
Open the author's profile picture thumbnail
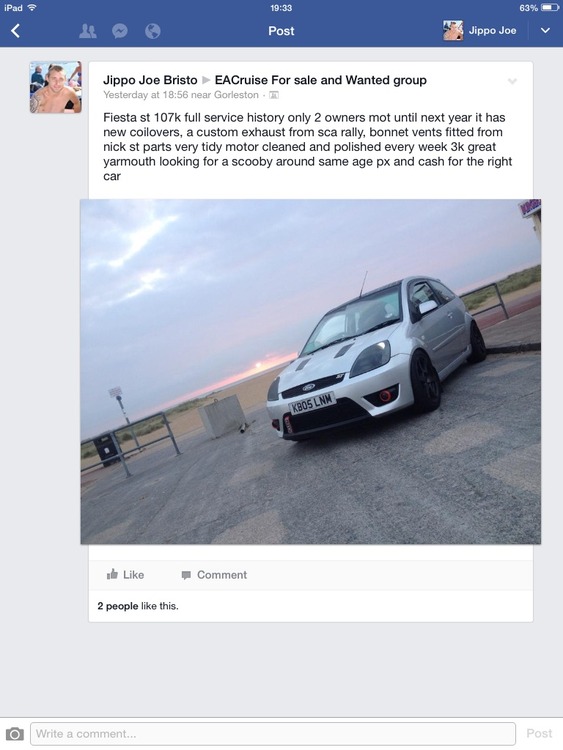click(55, 87)
